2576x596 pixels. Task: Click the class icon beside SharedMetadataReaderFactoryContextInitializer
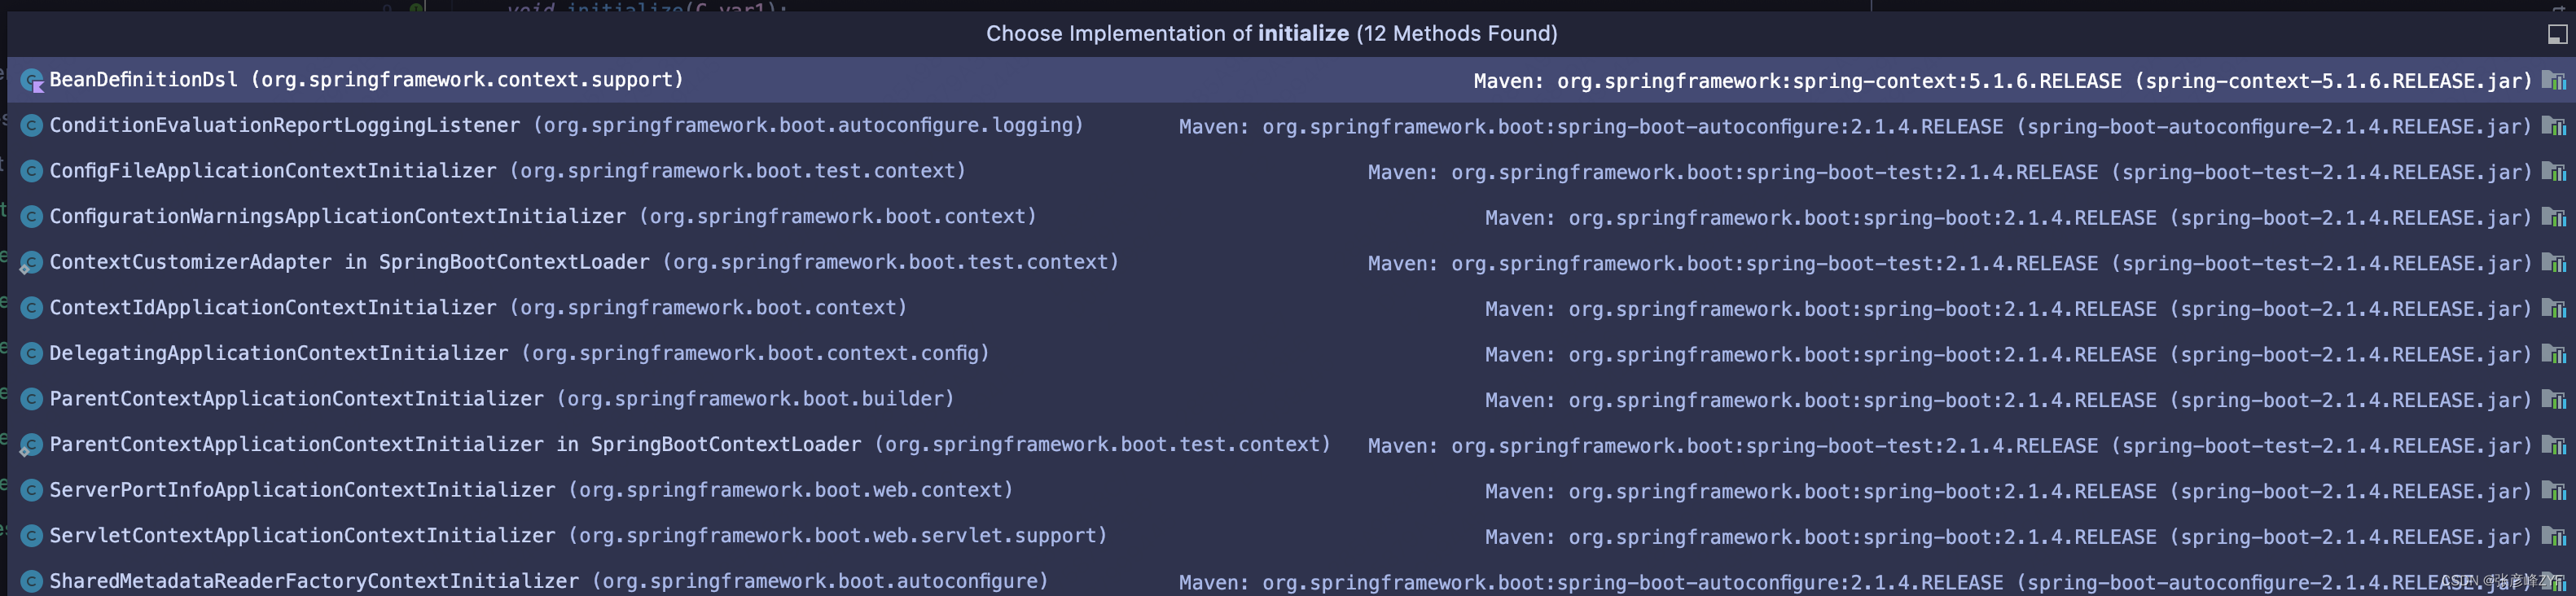32,582
